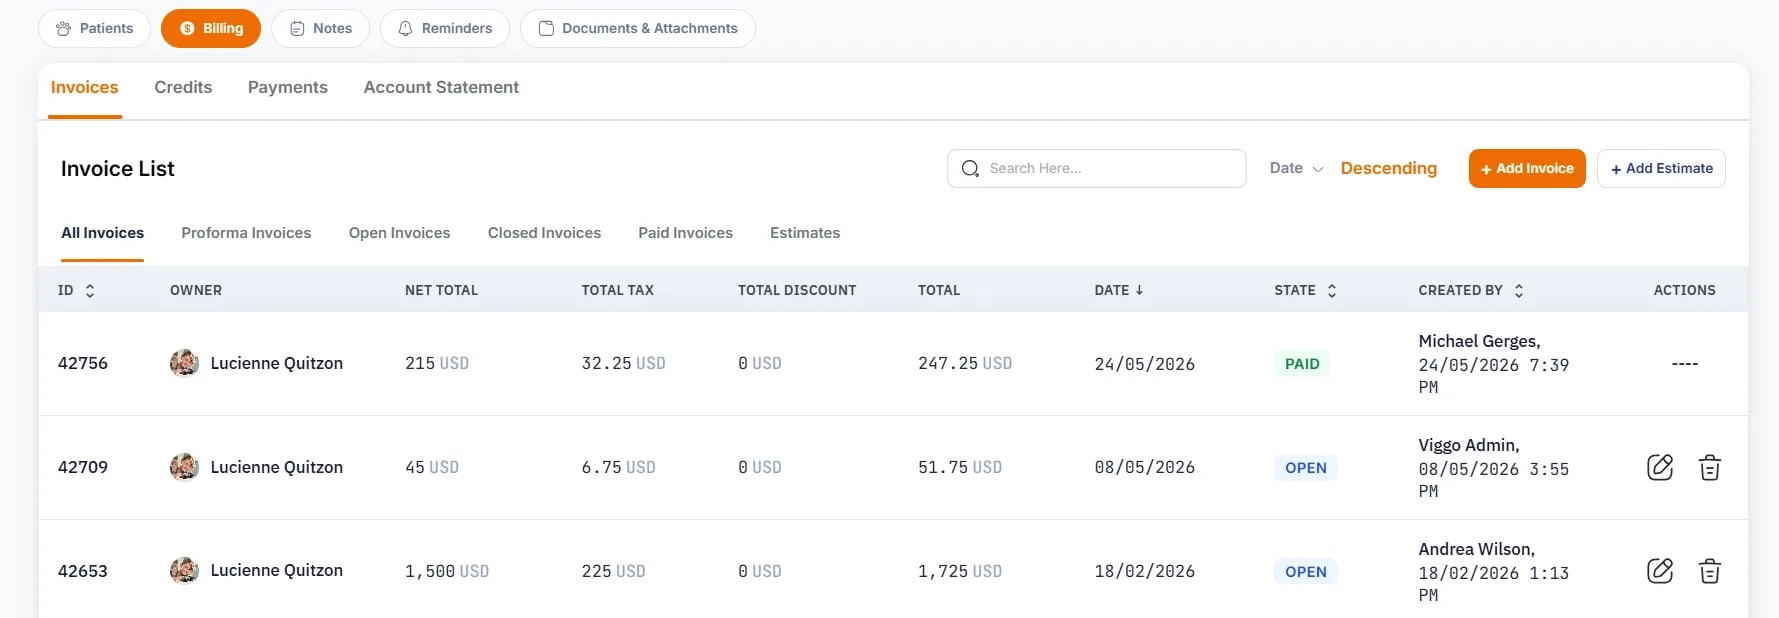The height and width of the screenshot is (618, 1779).
Task: Sort by the DATE column header
Action: pyautogui.click(x=1118, y=290)
